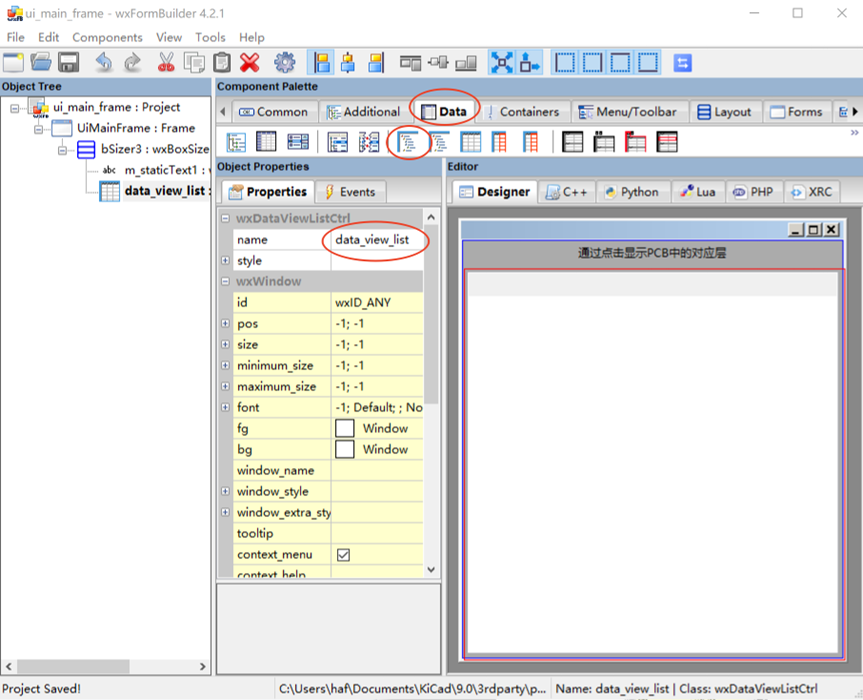Viewport: 863px width, 700px height.
Task: Move palette tabs back with left arrow
Action: 222,112
